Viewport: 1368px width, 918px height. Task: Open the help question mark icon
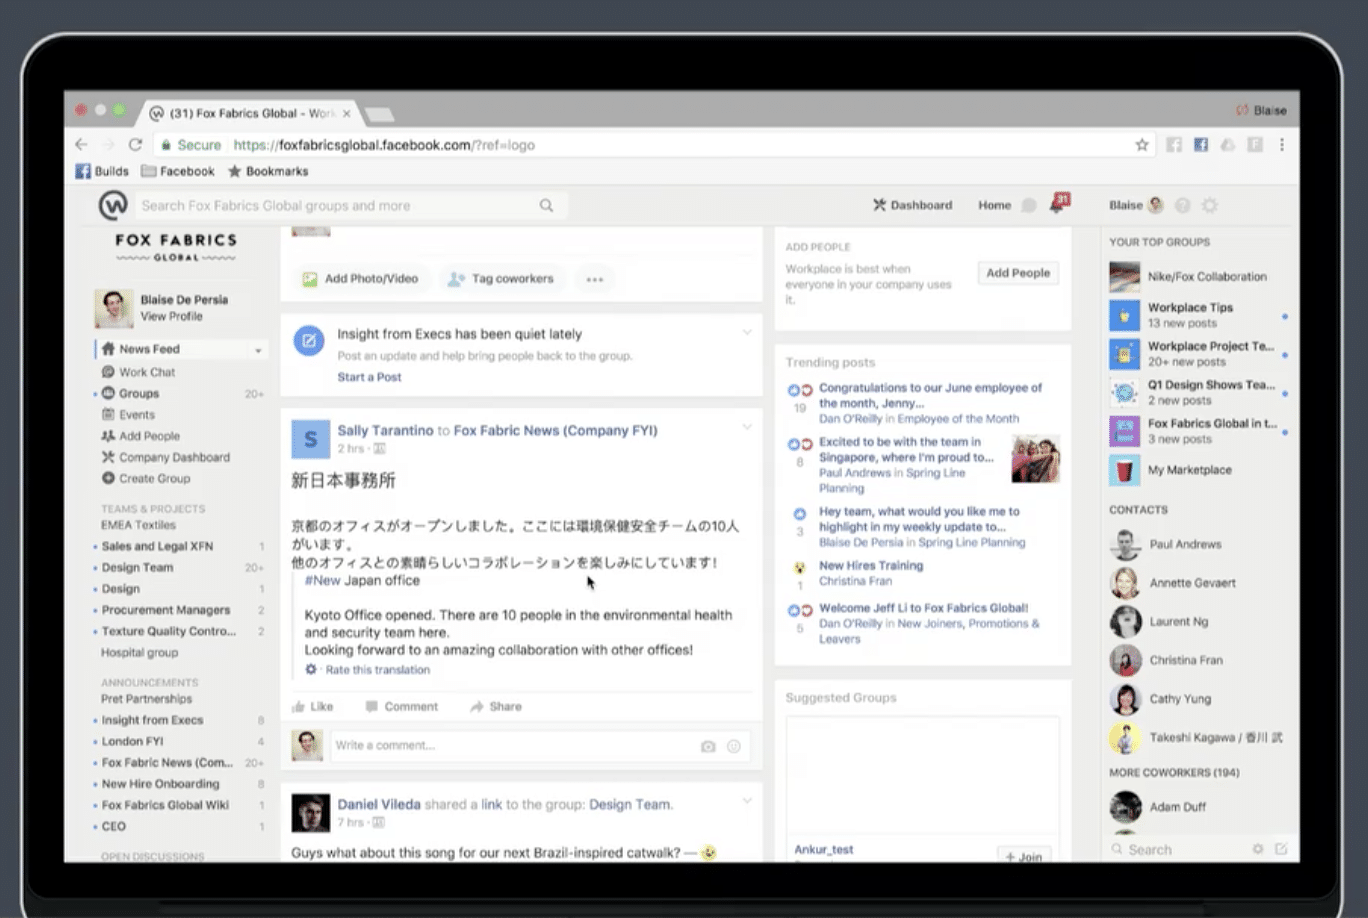click(x=1183, y=205)
